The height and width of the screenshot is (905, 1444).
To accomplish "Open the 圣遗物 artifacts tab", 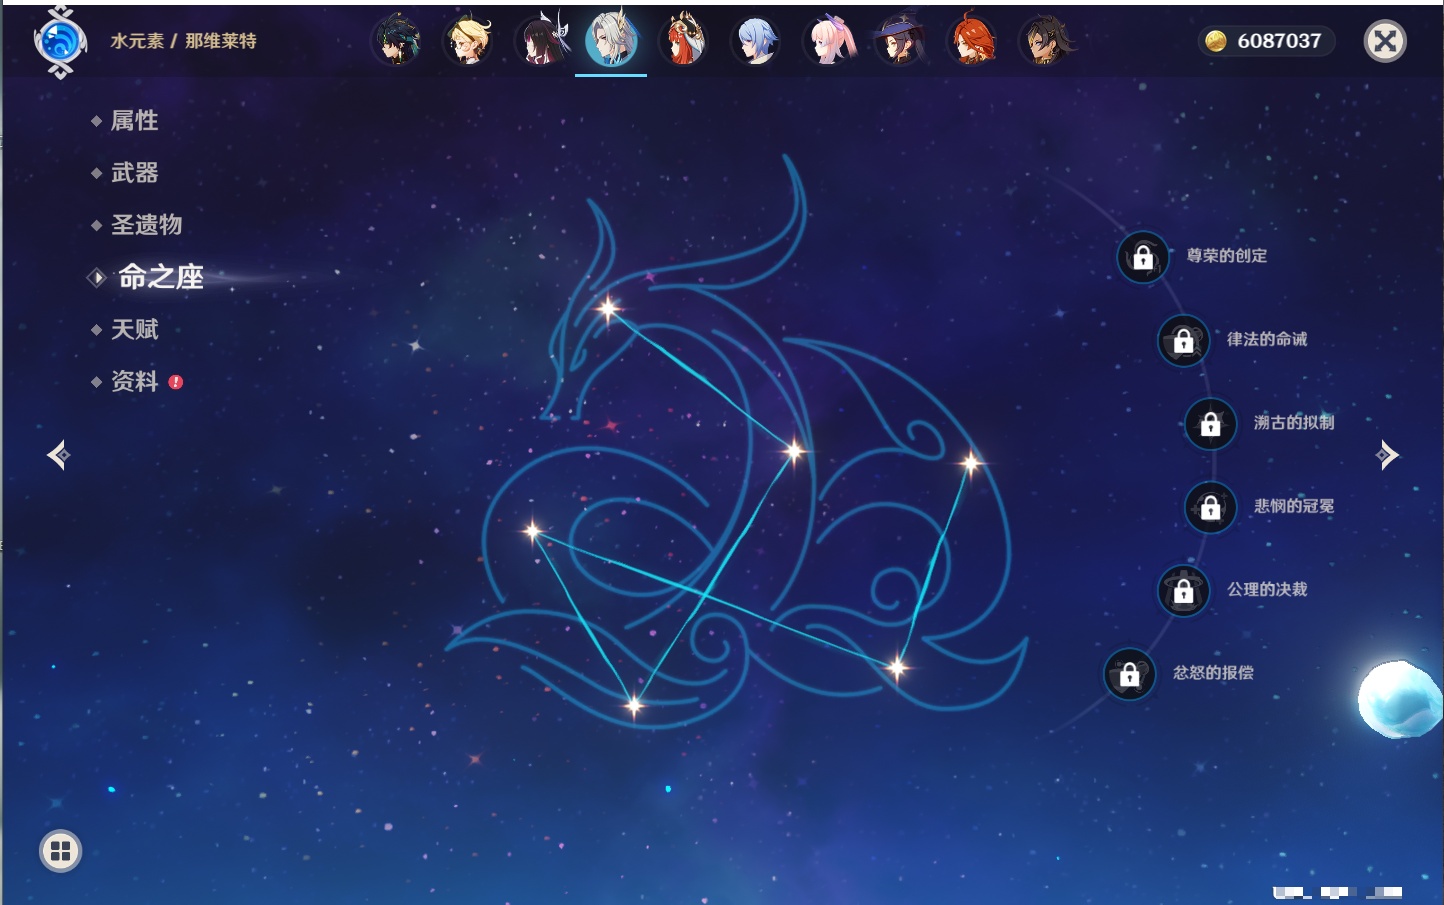I will pyautogui.click(x=146, y=225).
